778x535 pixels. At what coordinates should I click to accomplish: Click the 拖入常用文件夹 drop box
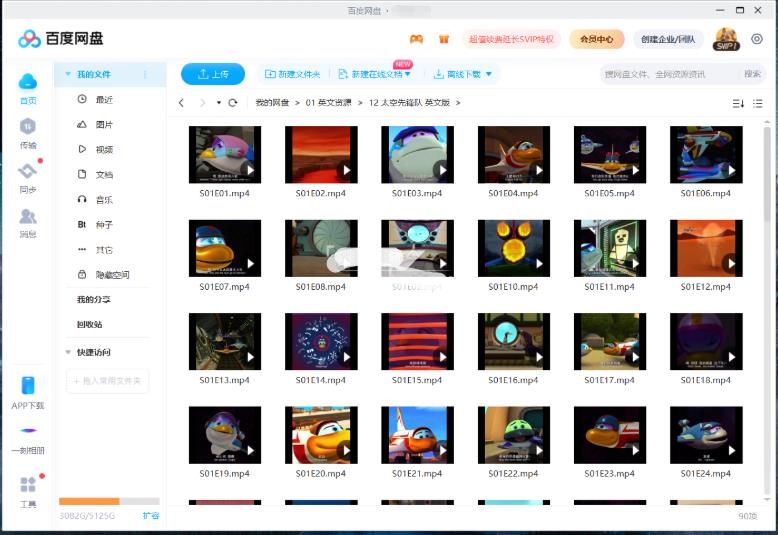[107, 381]
